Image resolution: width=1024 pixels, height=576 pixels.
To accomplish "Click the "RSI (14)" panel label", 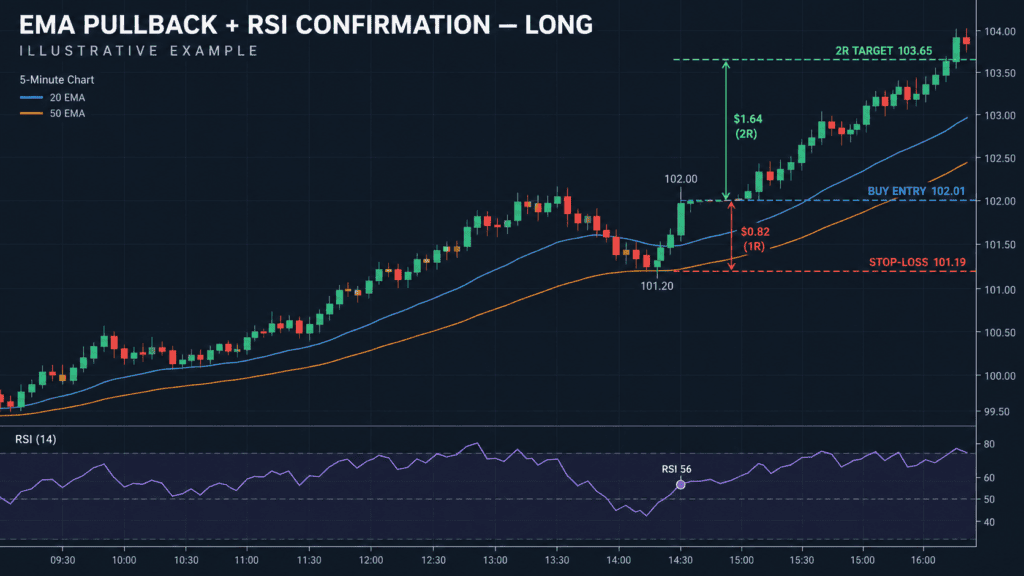I will (35, 439).
